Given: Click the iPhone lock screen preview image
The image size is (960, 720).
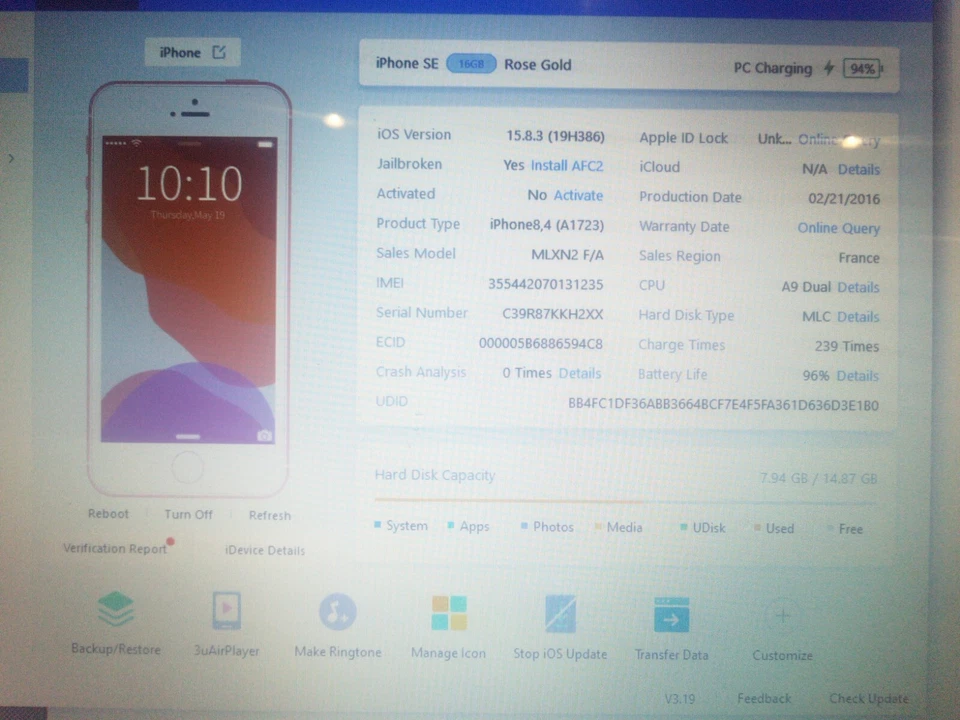Looking at the screenshot, I should [x=189, y=289].
